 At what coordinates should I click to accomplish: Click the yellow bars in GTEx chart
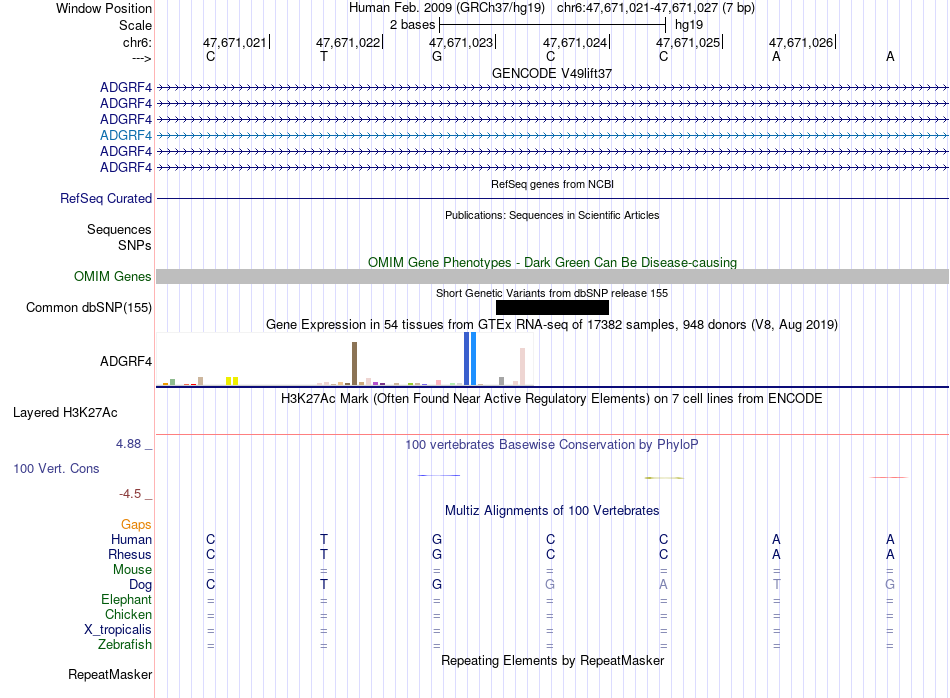click(x=232, y=381)
